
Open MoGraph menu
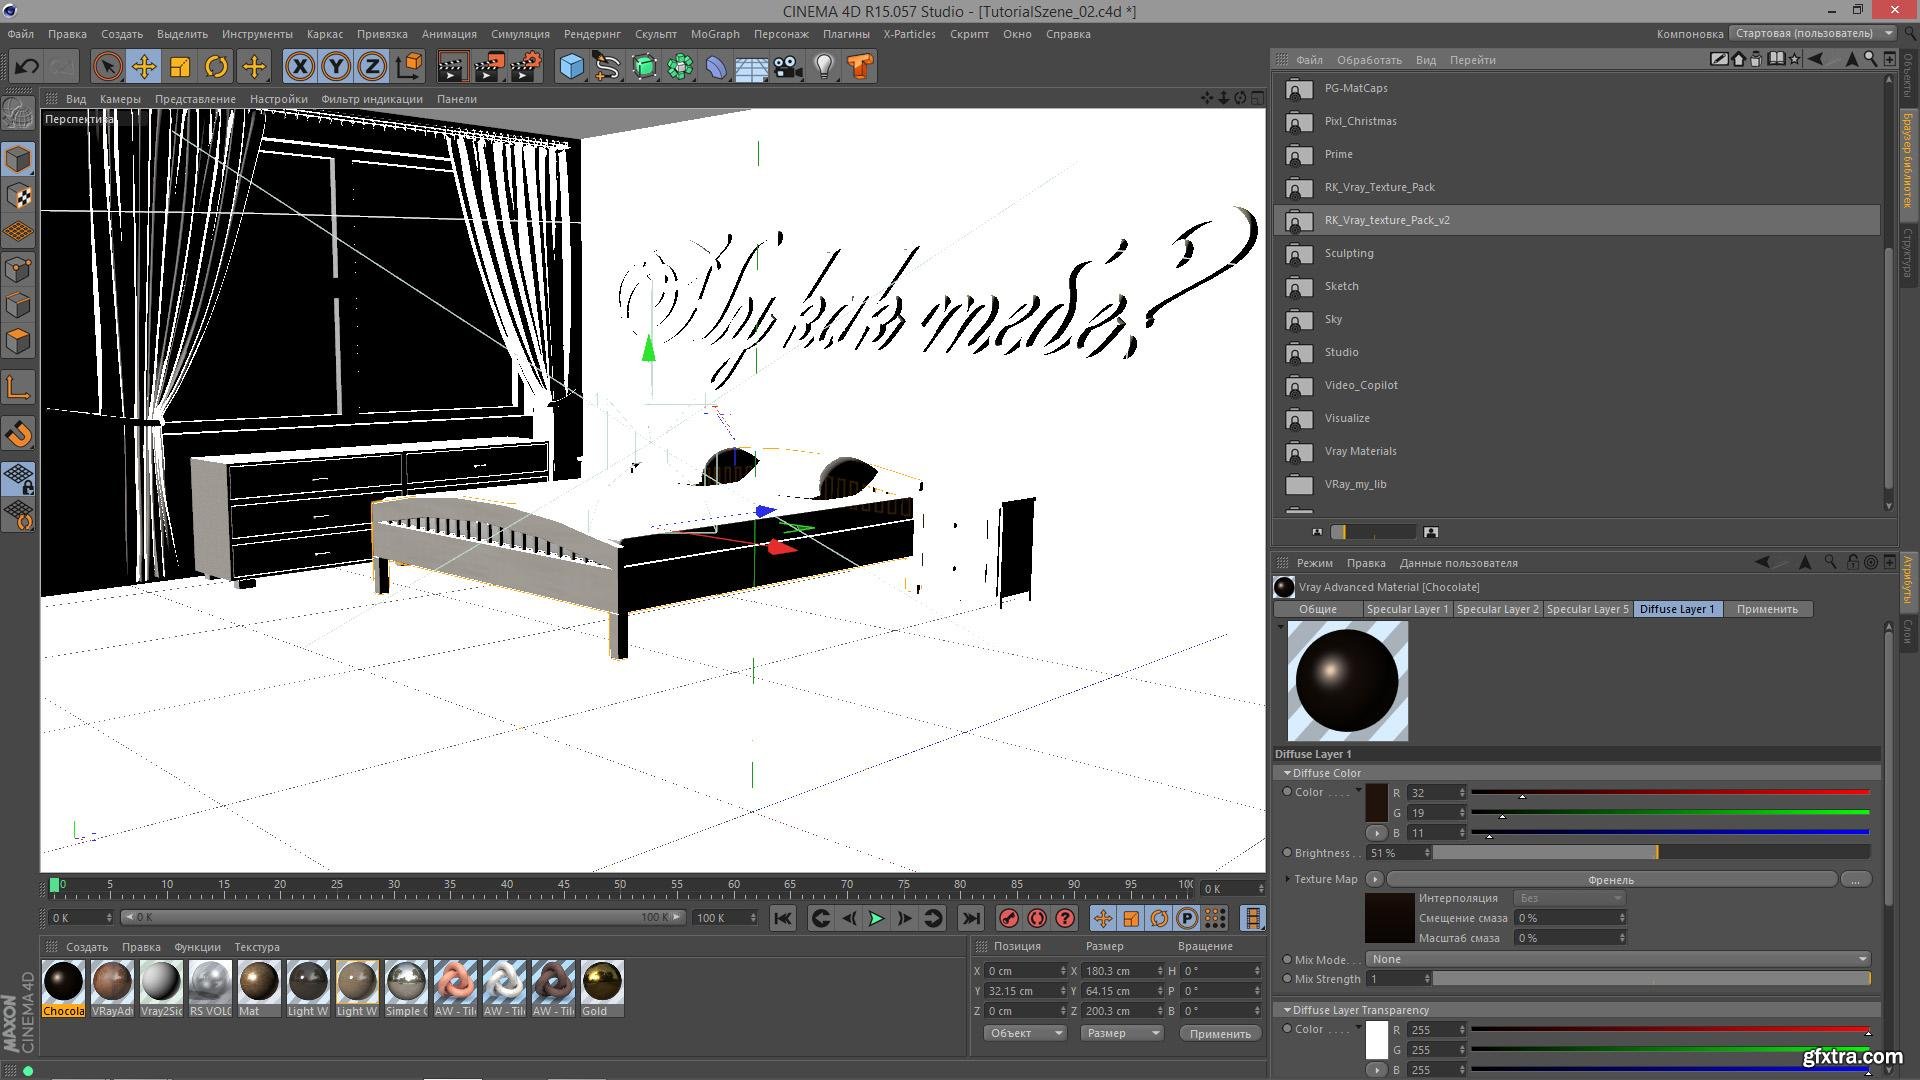(x=715, y=34)
